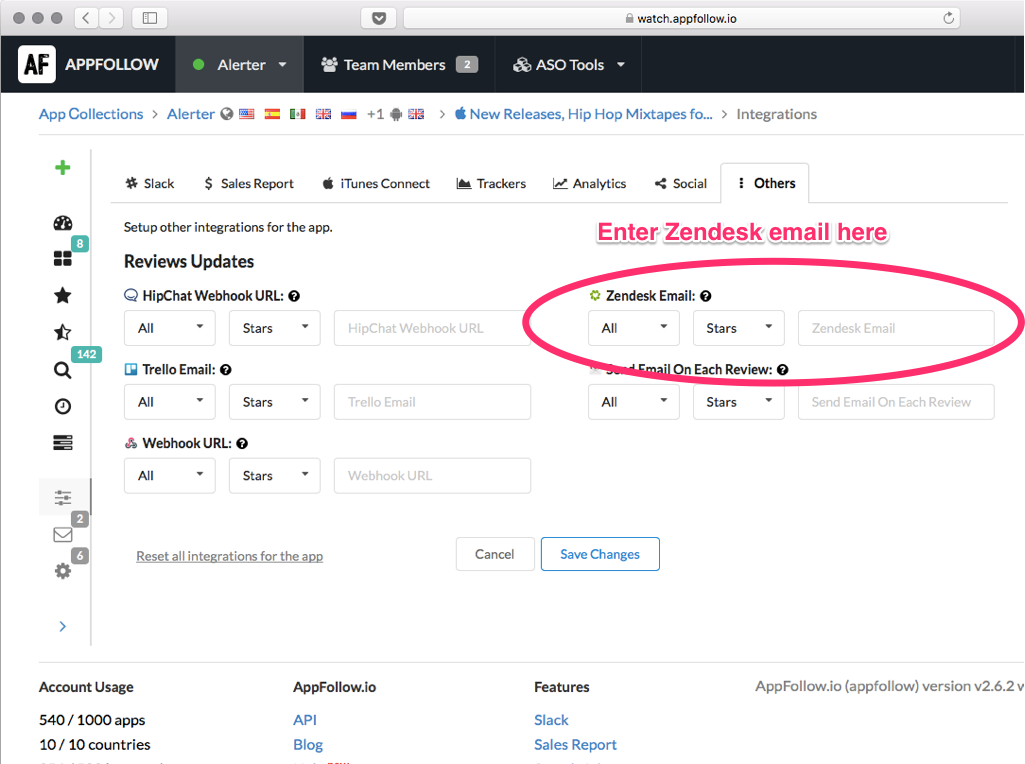Click the Trello Email help question icon
The height and width of the screenshot is (764, 1025).
coord(226,370)
